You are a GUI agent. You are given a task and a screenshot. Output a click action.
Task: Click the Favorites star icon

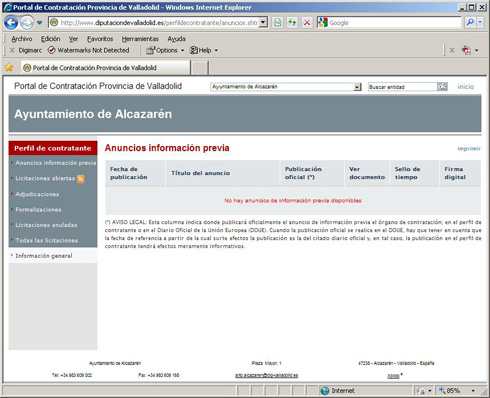[x=9, y=68]
